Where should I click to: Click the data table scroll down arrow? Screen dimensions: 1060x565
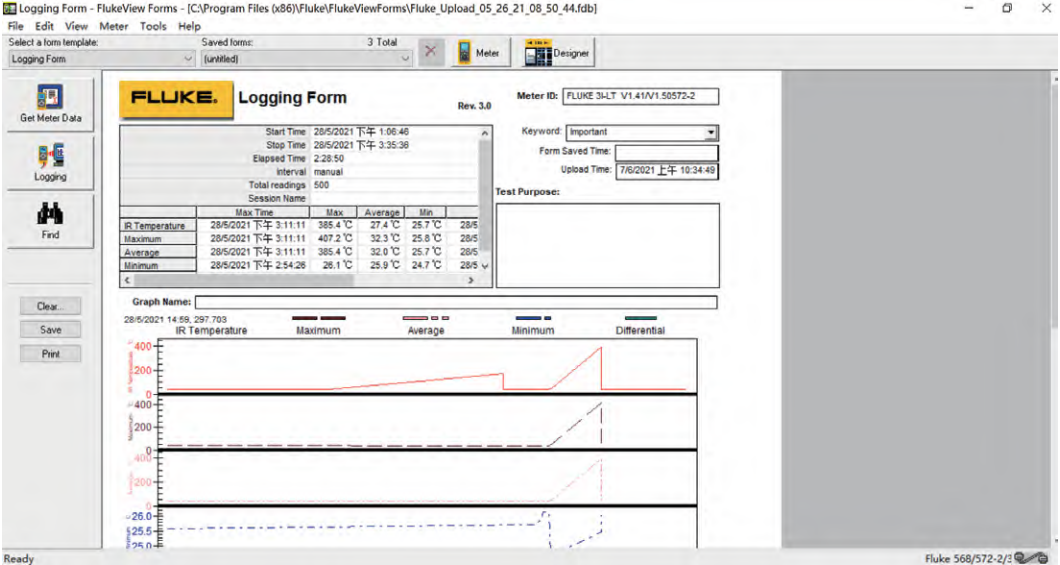[x=484, y=266]
